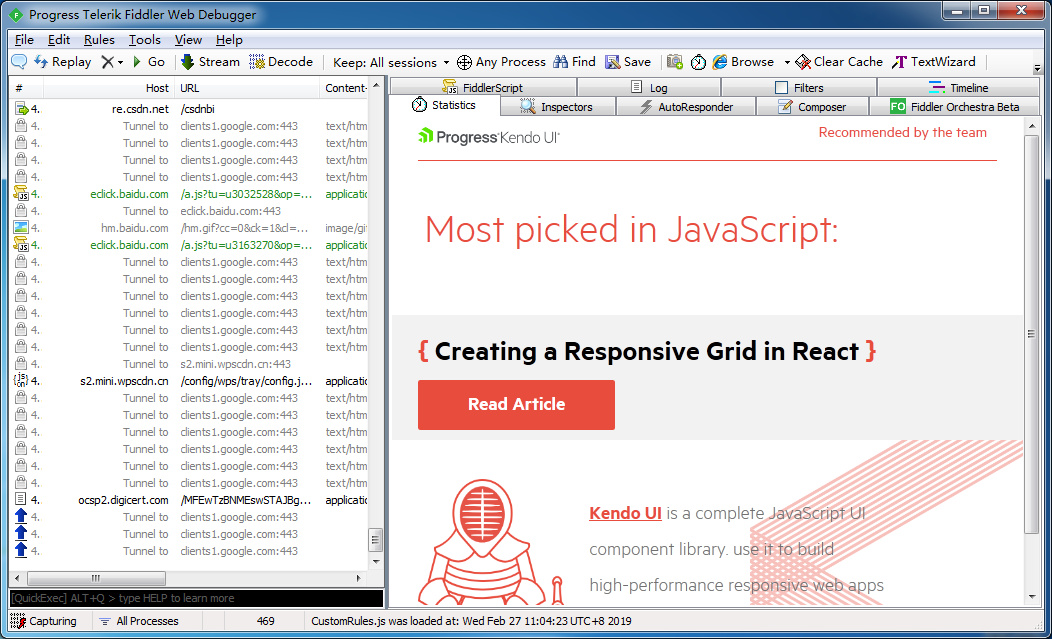Switch to the Timeline tab
The width and height of the screenshot is (1052, 639).
coord(958,87)
